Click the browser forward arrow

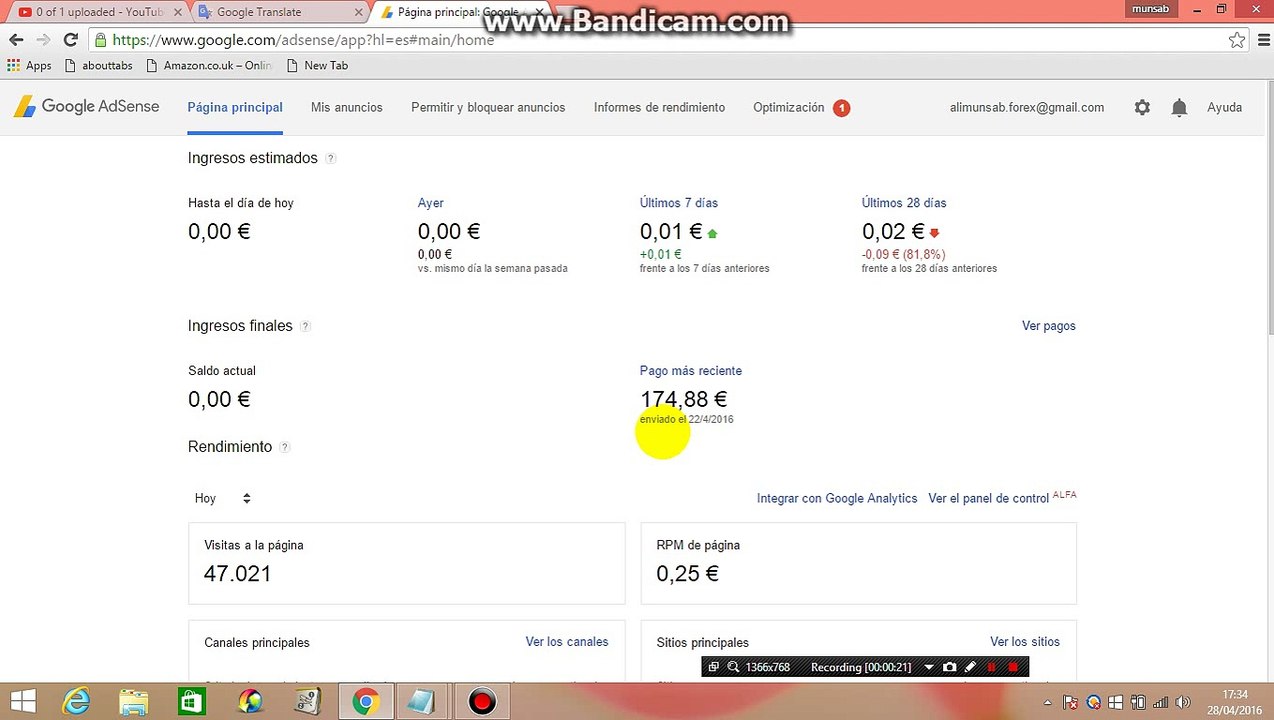pos(43,40)
